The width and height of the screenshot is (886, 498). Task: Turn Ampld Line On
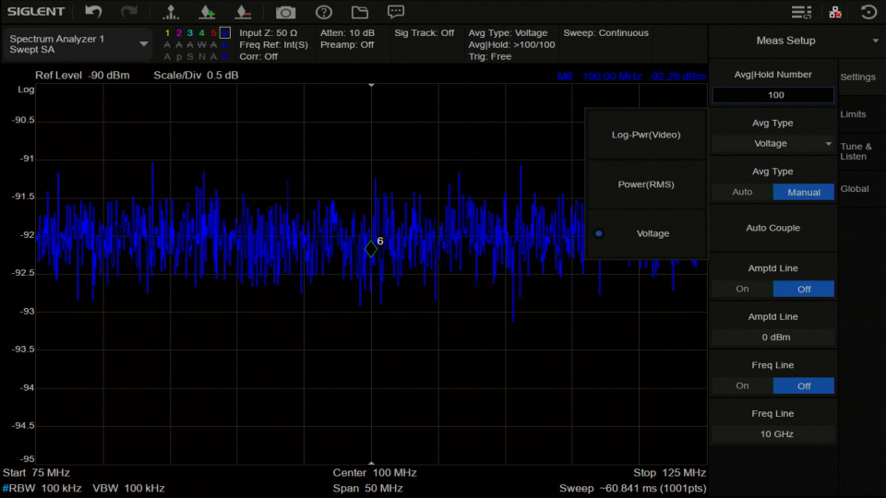[x=742, y=289]
